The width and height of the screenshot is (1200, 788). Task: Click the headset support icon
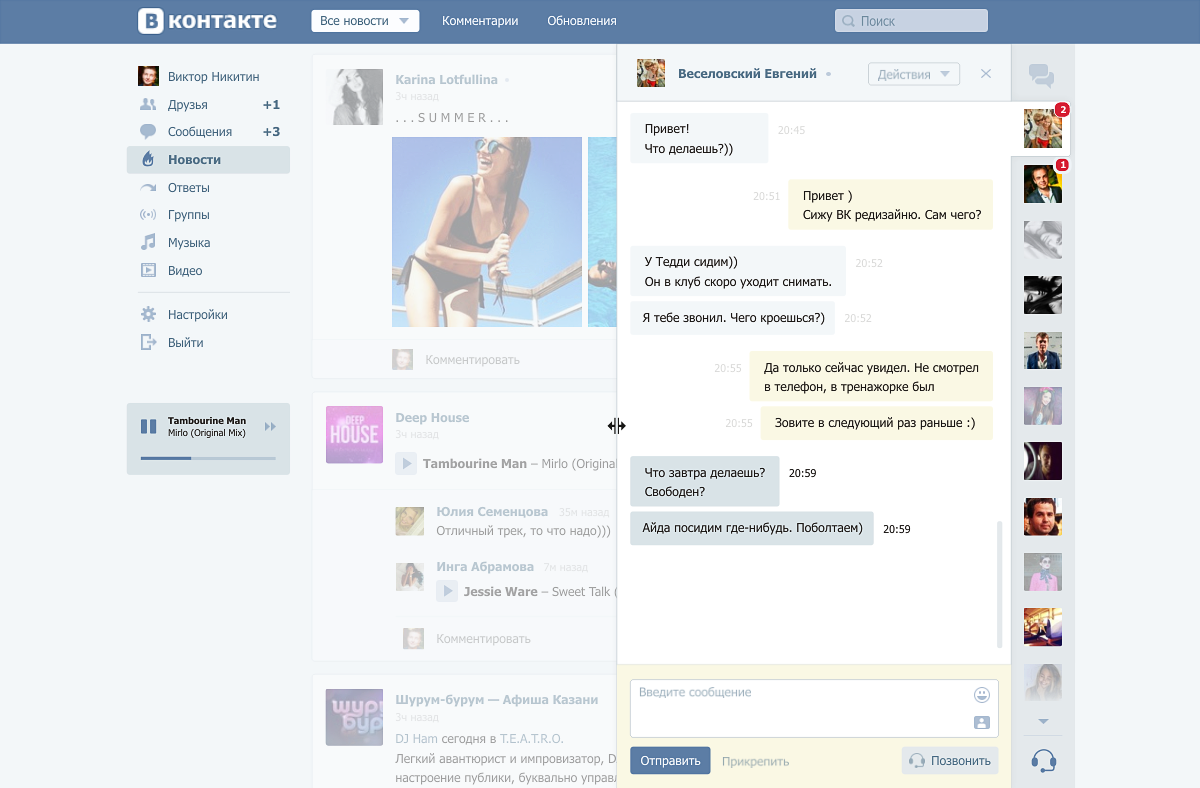coord(1043,761)
